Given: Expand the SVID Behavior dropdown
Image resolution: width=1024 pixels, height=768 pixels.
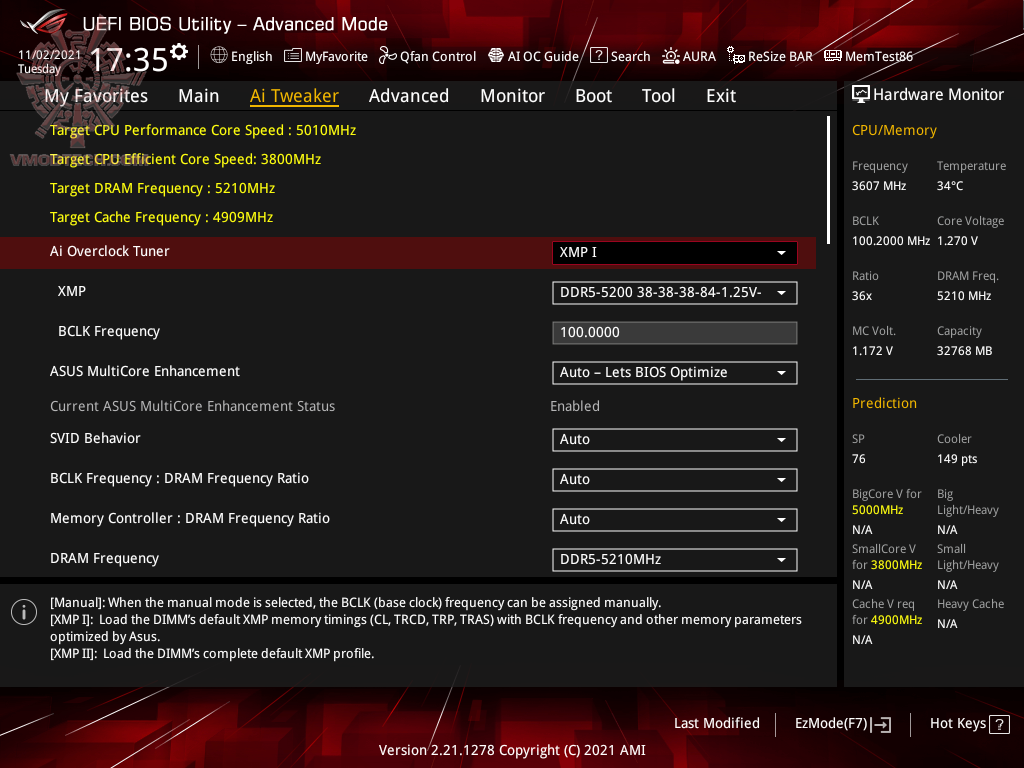Looking at the screenshot, I should click(x=675, y=440).
